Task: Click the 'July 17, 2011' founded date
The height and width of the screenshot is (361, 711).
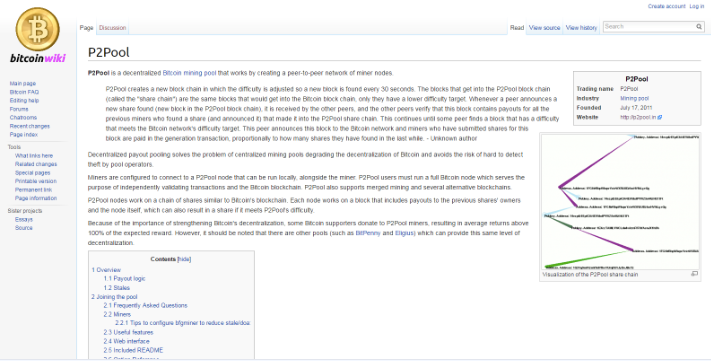Action: (x=636, y=108)
